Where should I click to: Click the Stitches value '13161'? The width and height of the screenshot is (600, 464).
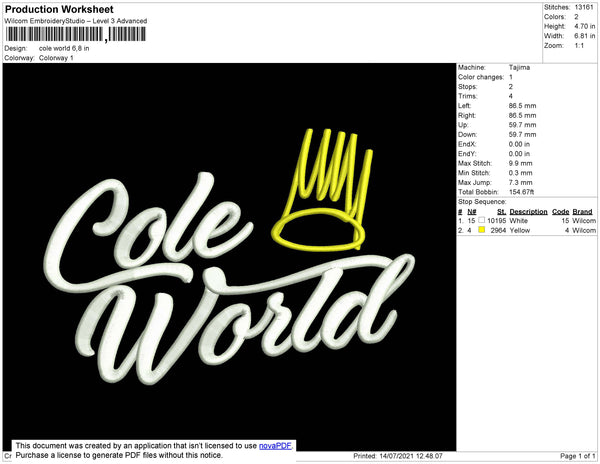[584, 7]
